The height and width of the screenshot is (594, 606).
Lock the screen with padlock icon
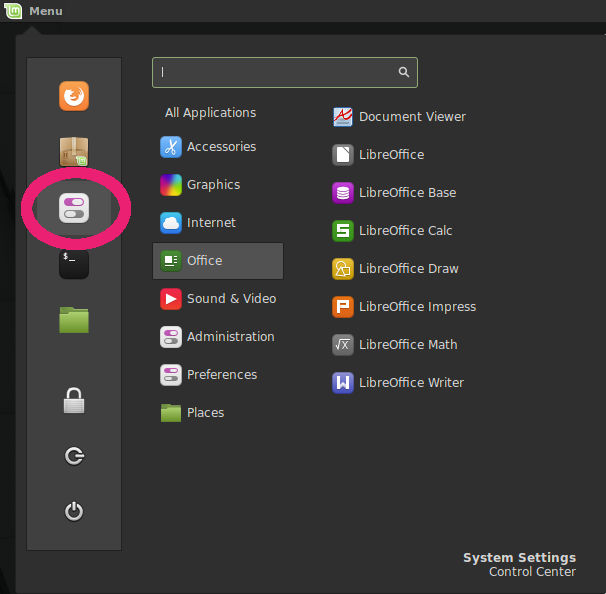[74, 400]
